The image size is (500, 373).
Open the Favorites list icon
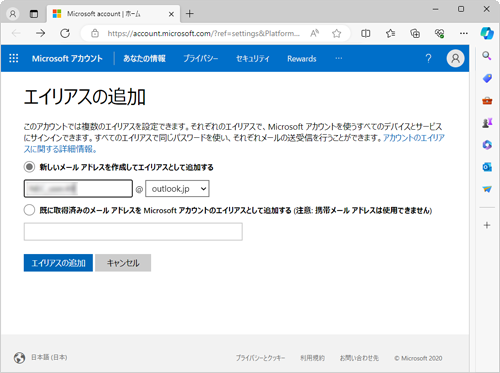tap(390, 33)
